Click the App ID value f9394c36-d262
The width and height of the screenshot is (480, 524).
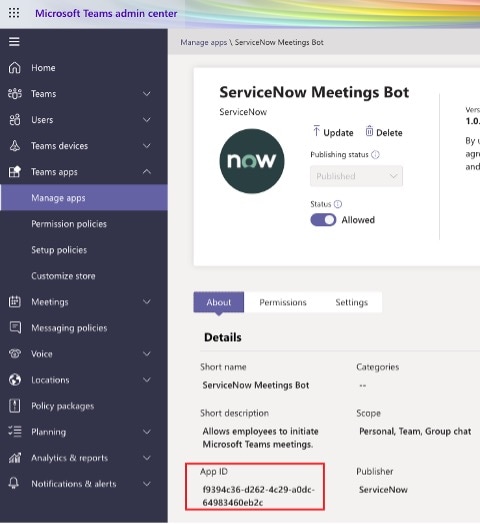(258, 496)
